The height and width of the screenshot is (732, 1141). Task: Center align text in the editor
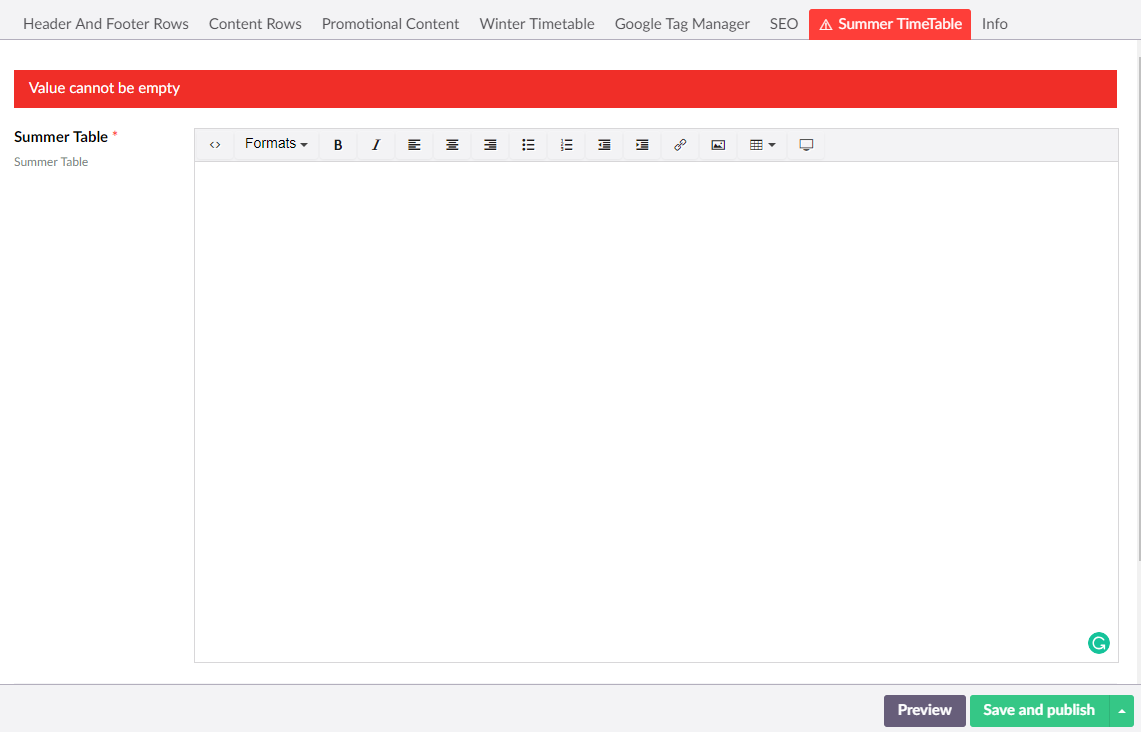(x=452, y=145)
